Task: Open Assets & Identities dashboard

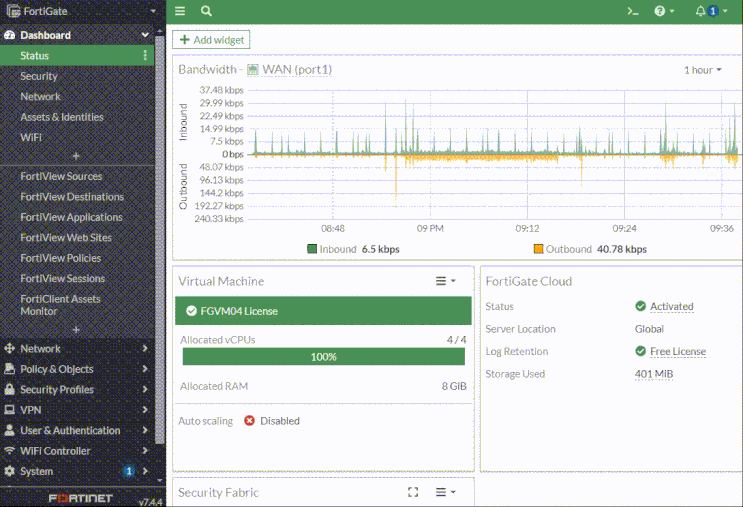Action: pyautogui.click(x=62, y=117)
